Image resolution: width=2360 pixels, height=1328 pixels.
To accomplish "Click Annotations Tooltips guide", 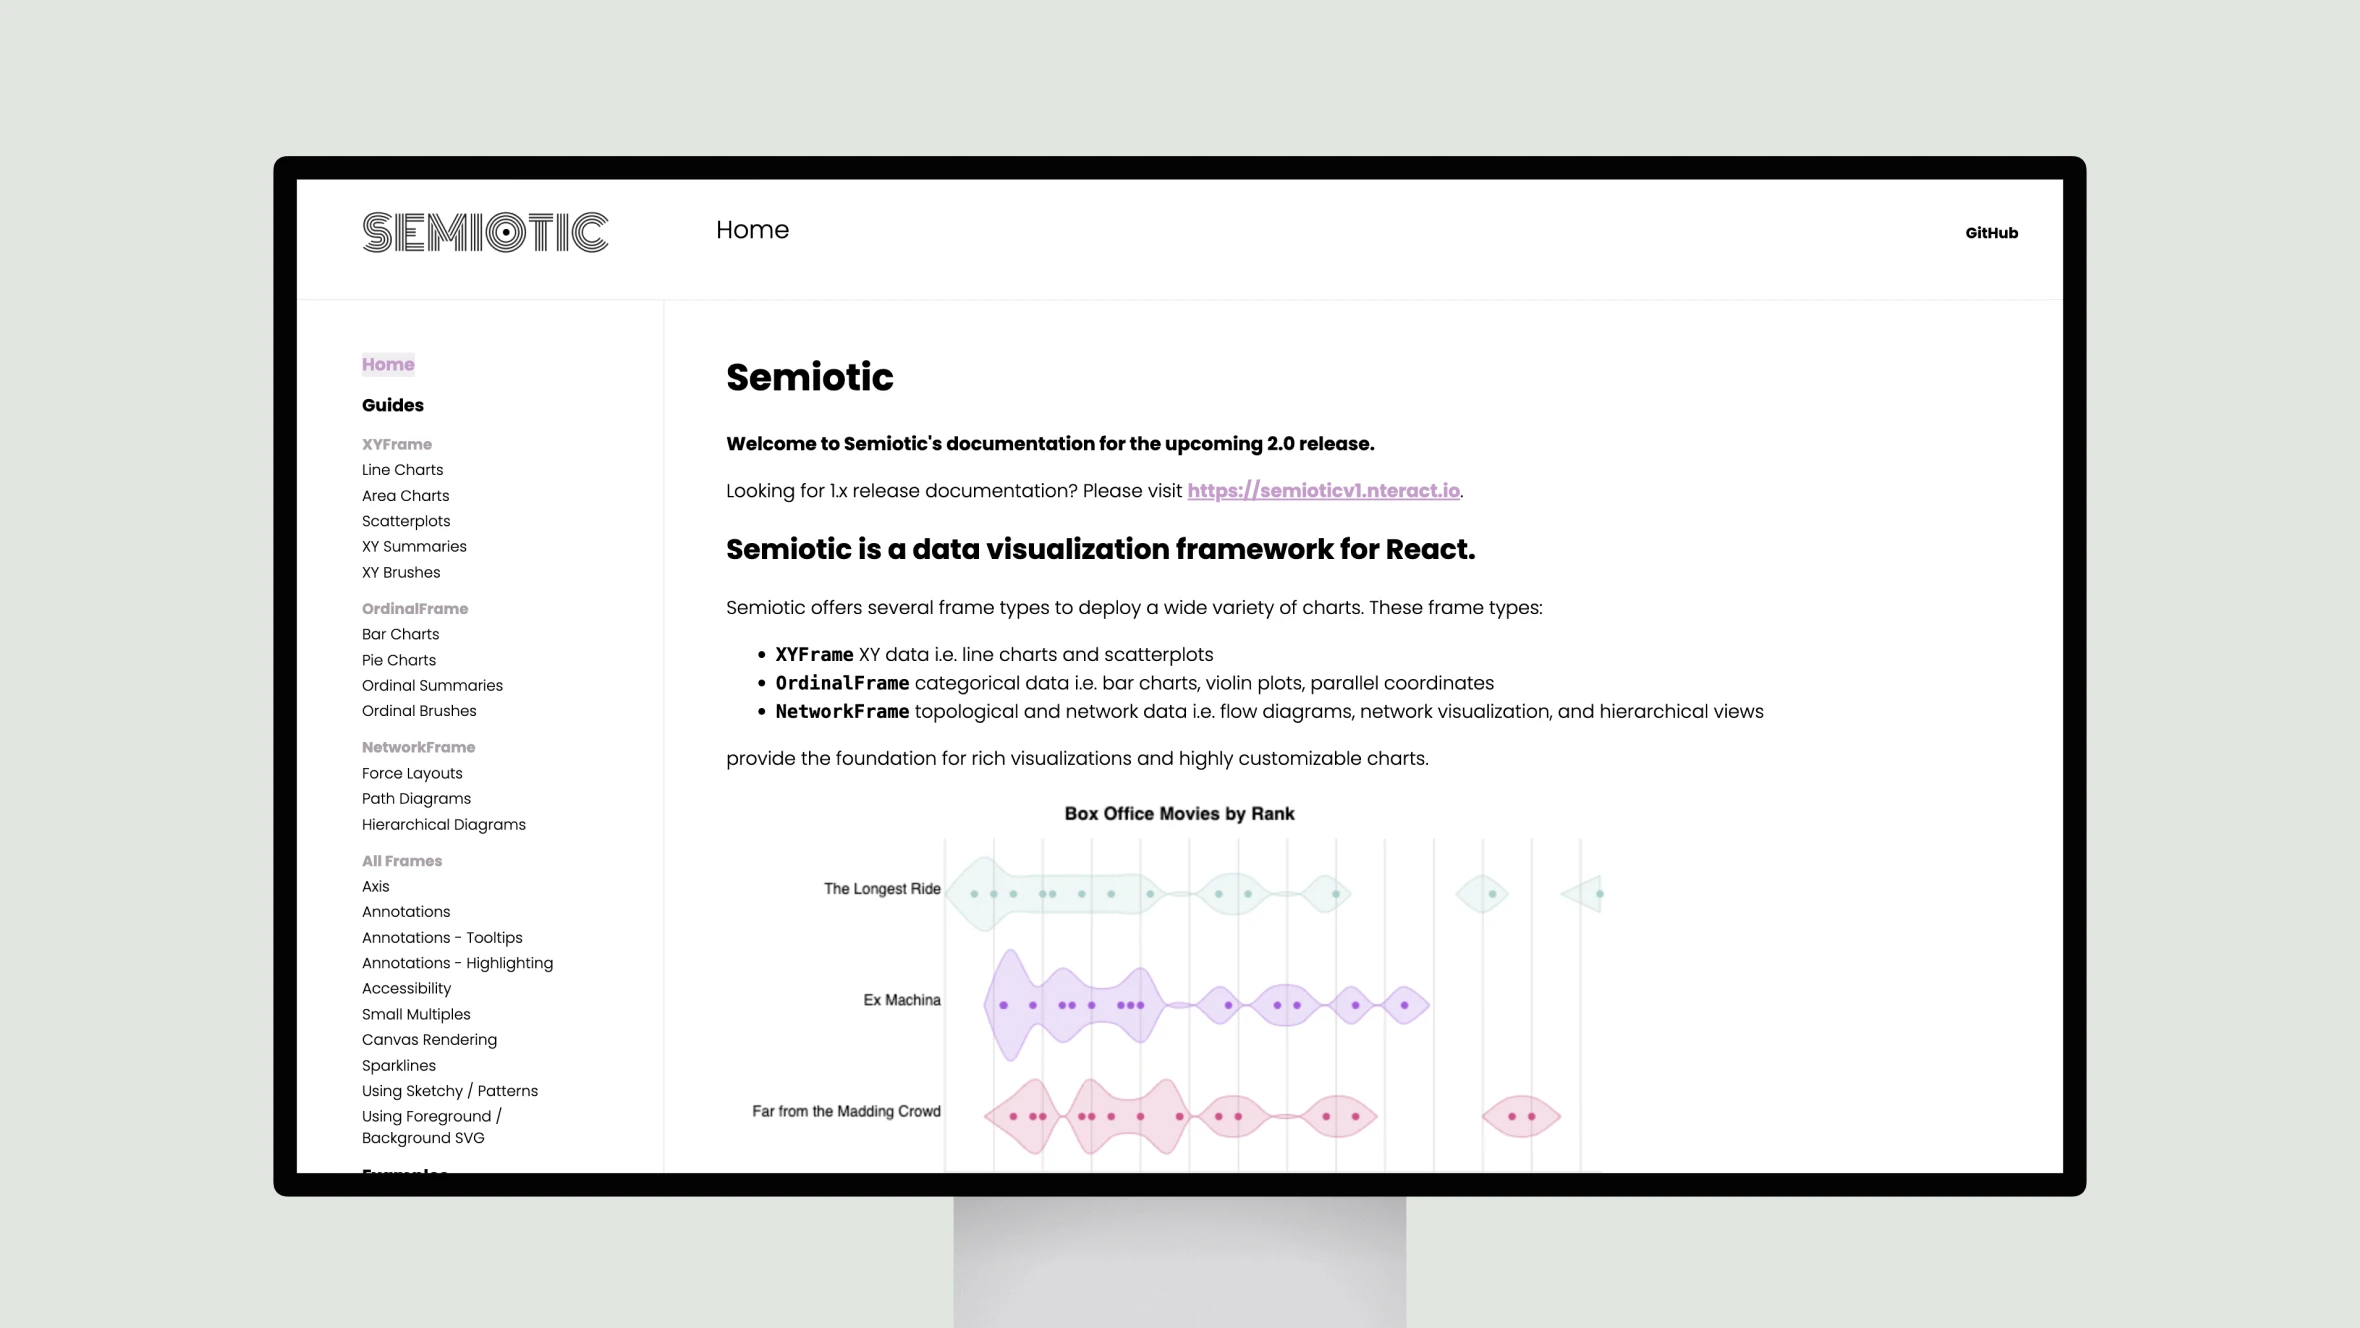I will point(441,937).
